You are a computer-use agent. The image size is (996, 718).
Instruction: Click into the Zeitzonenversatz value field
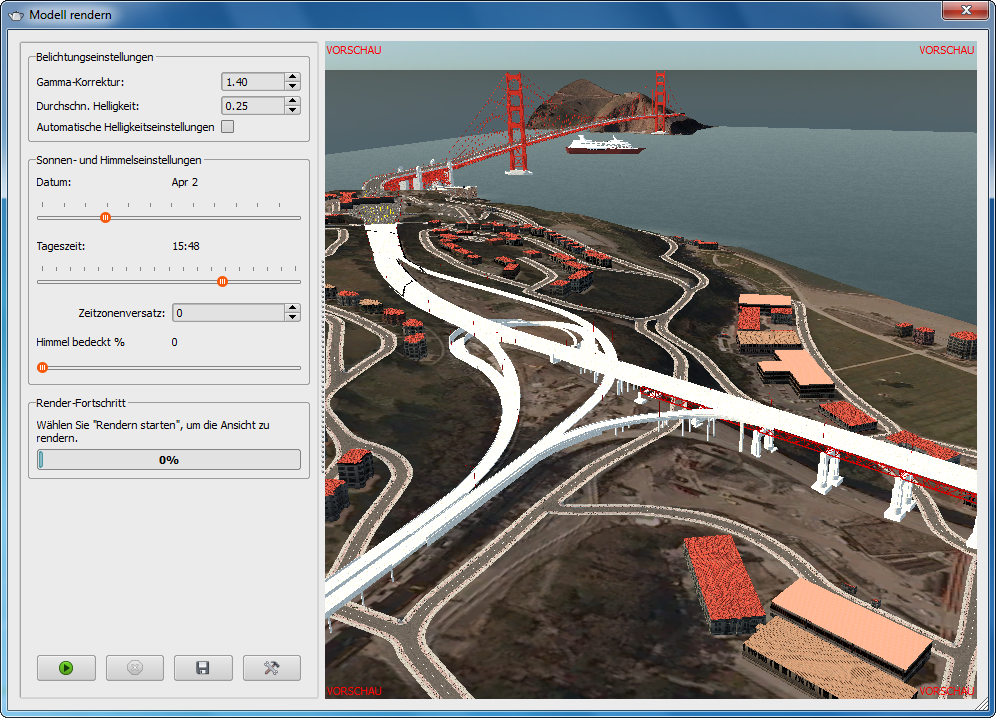tap(227, 313)
